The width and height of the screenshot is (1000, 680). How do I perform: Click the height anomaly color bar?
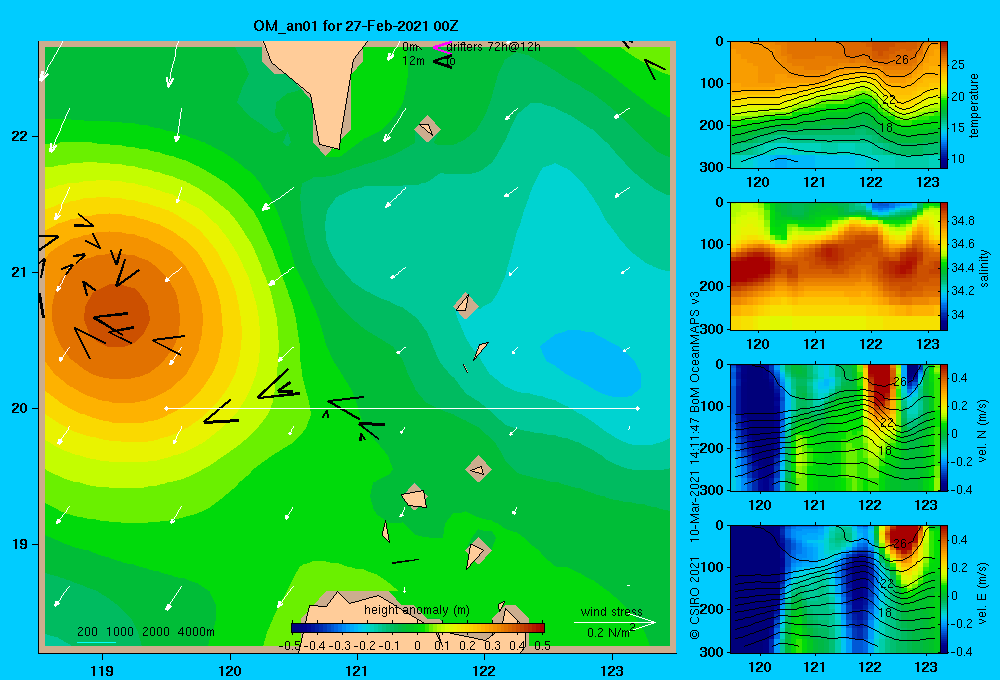(x=418, y=628)
